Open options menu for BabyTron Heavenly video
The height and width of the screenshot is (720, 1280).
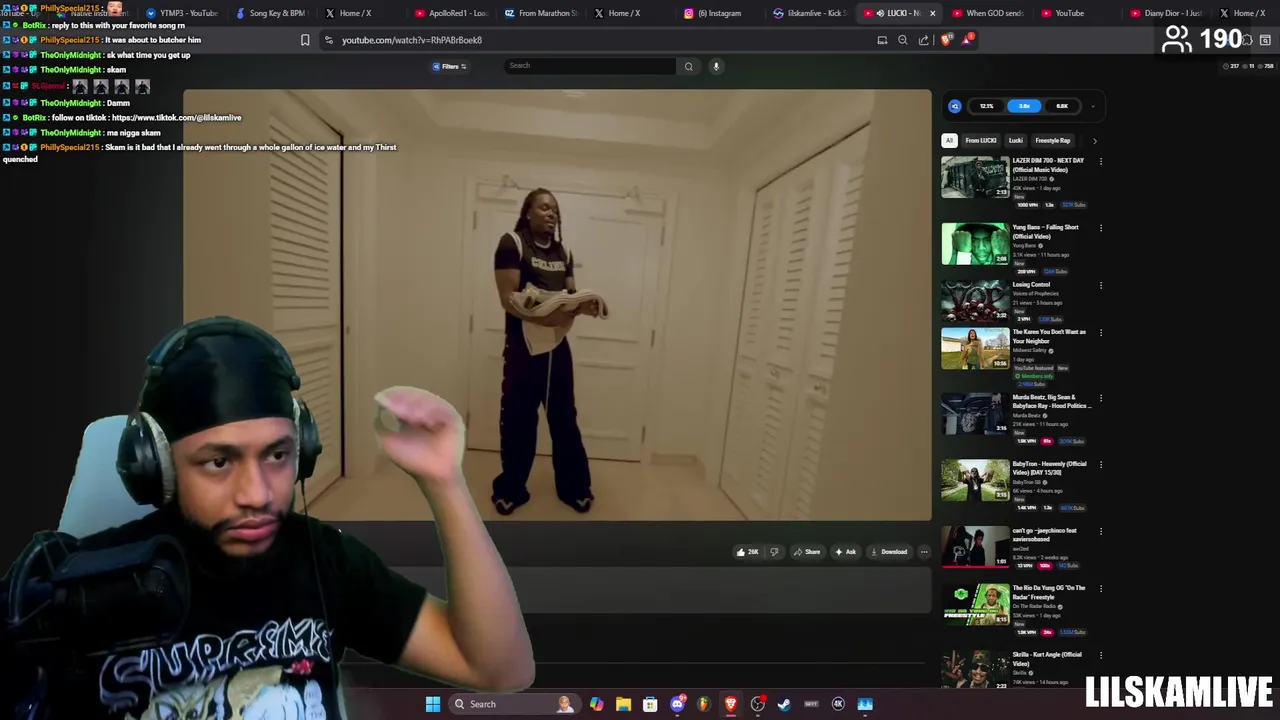click(1101, 464)
